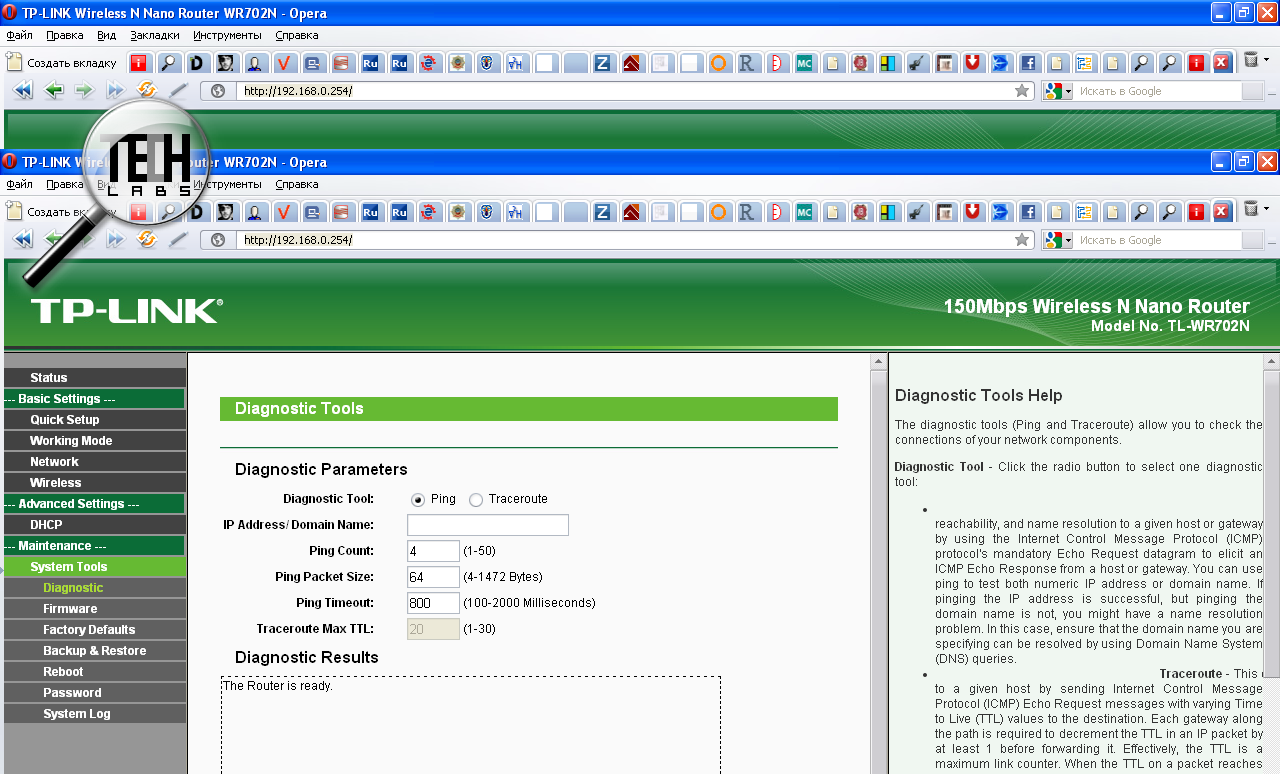Viewport: 1280px width, 774px height.
Task: Go to the Reboot page in the sidebar
Action: click(x=63, y=672)
